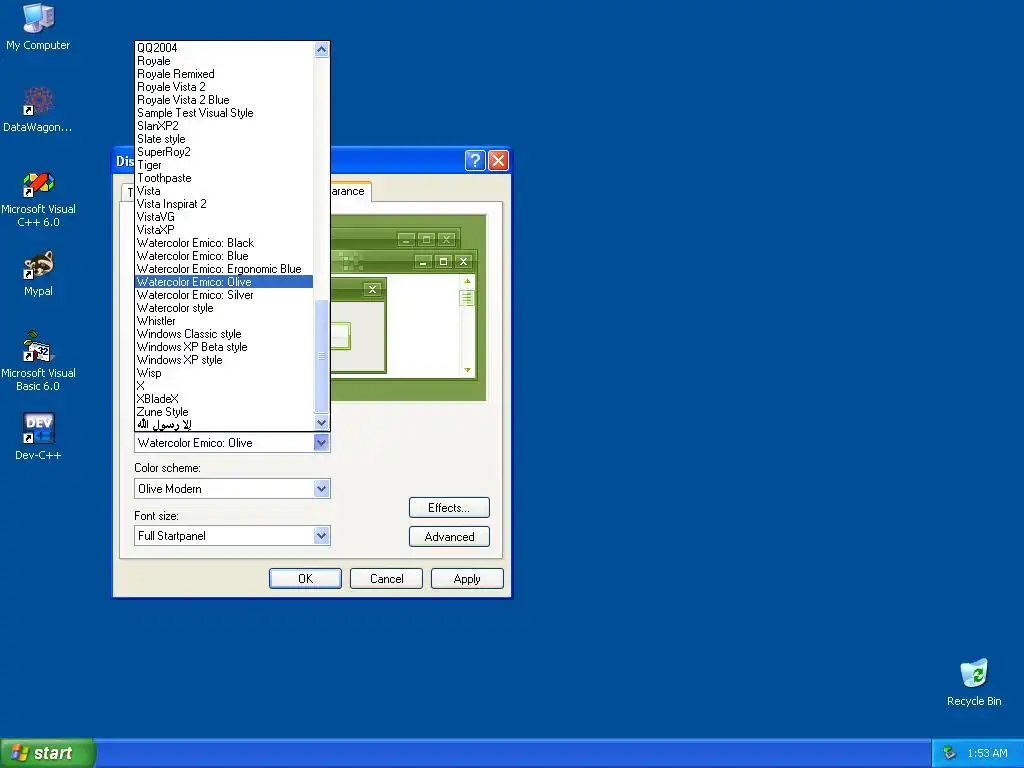Click the Advanced button
Viewport: 1024px width, 768px height.
tap(449, 537)
